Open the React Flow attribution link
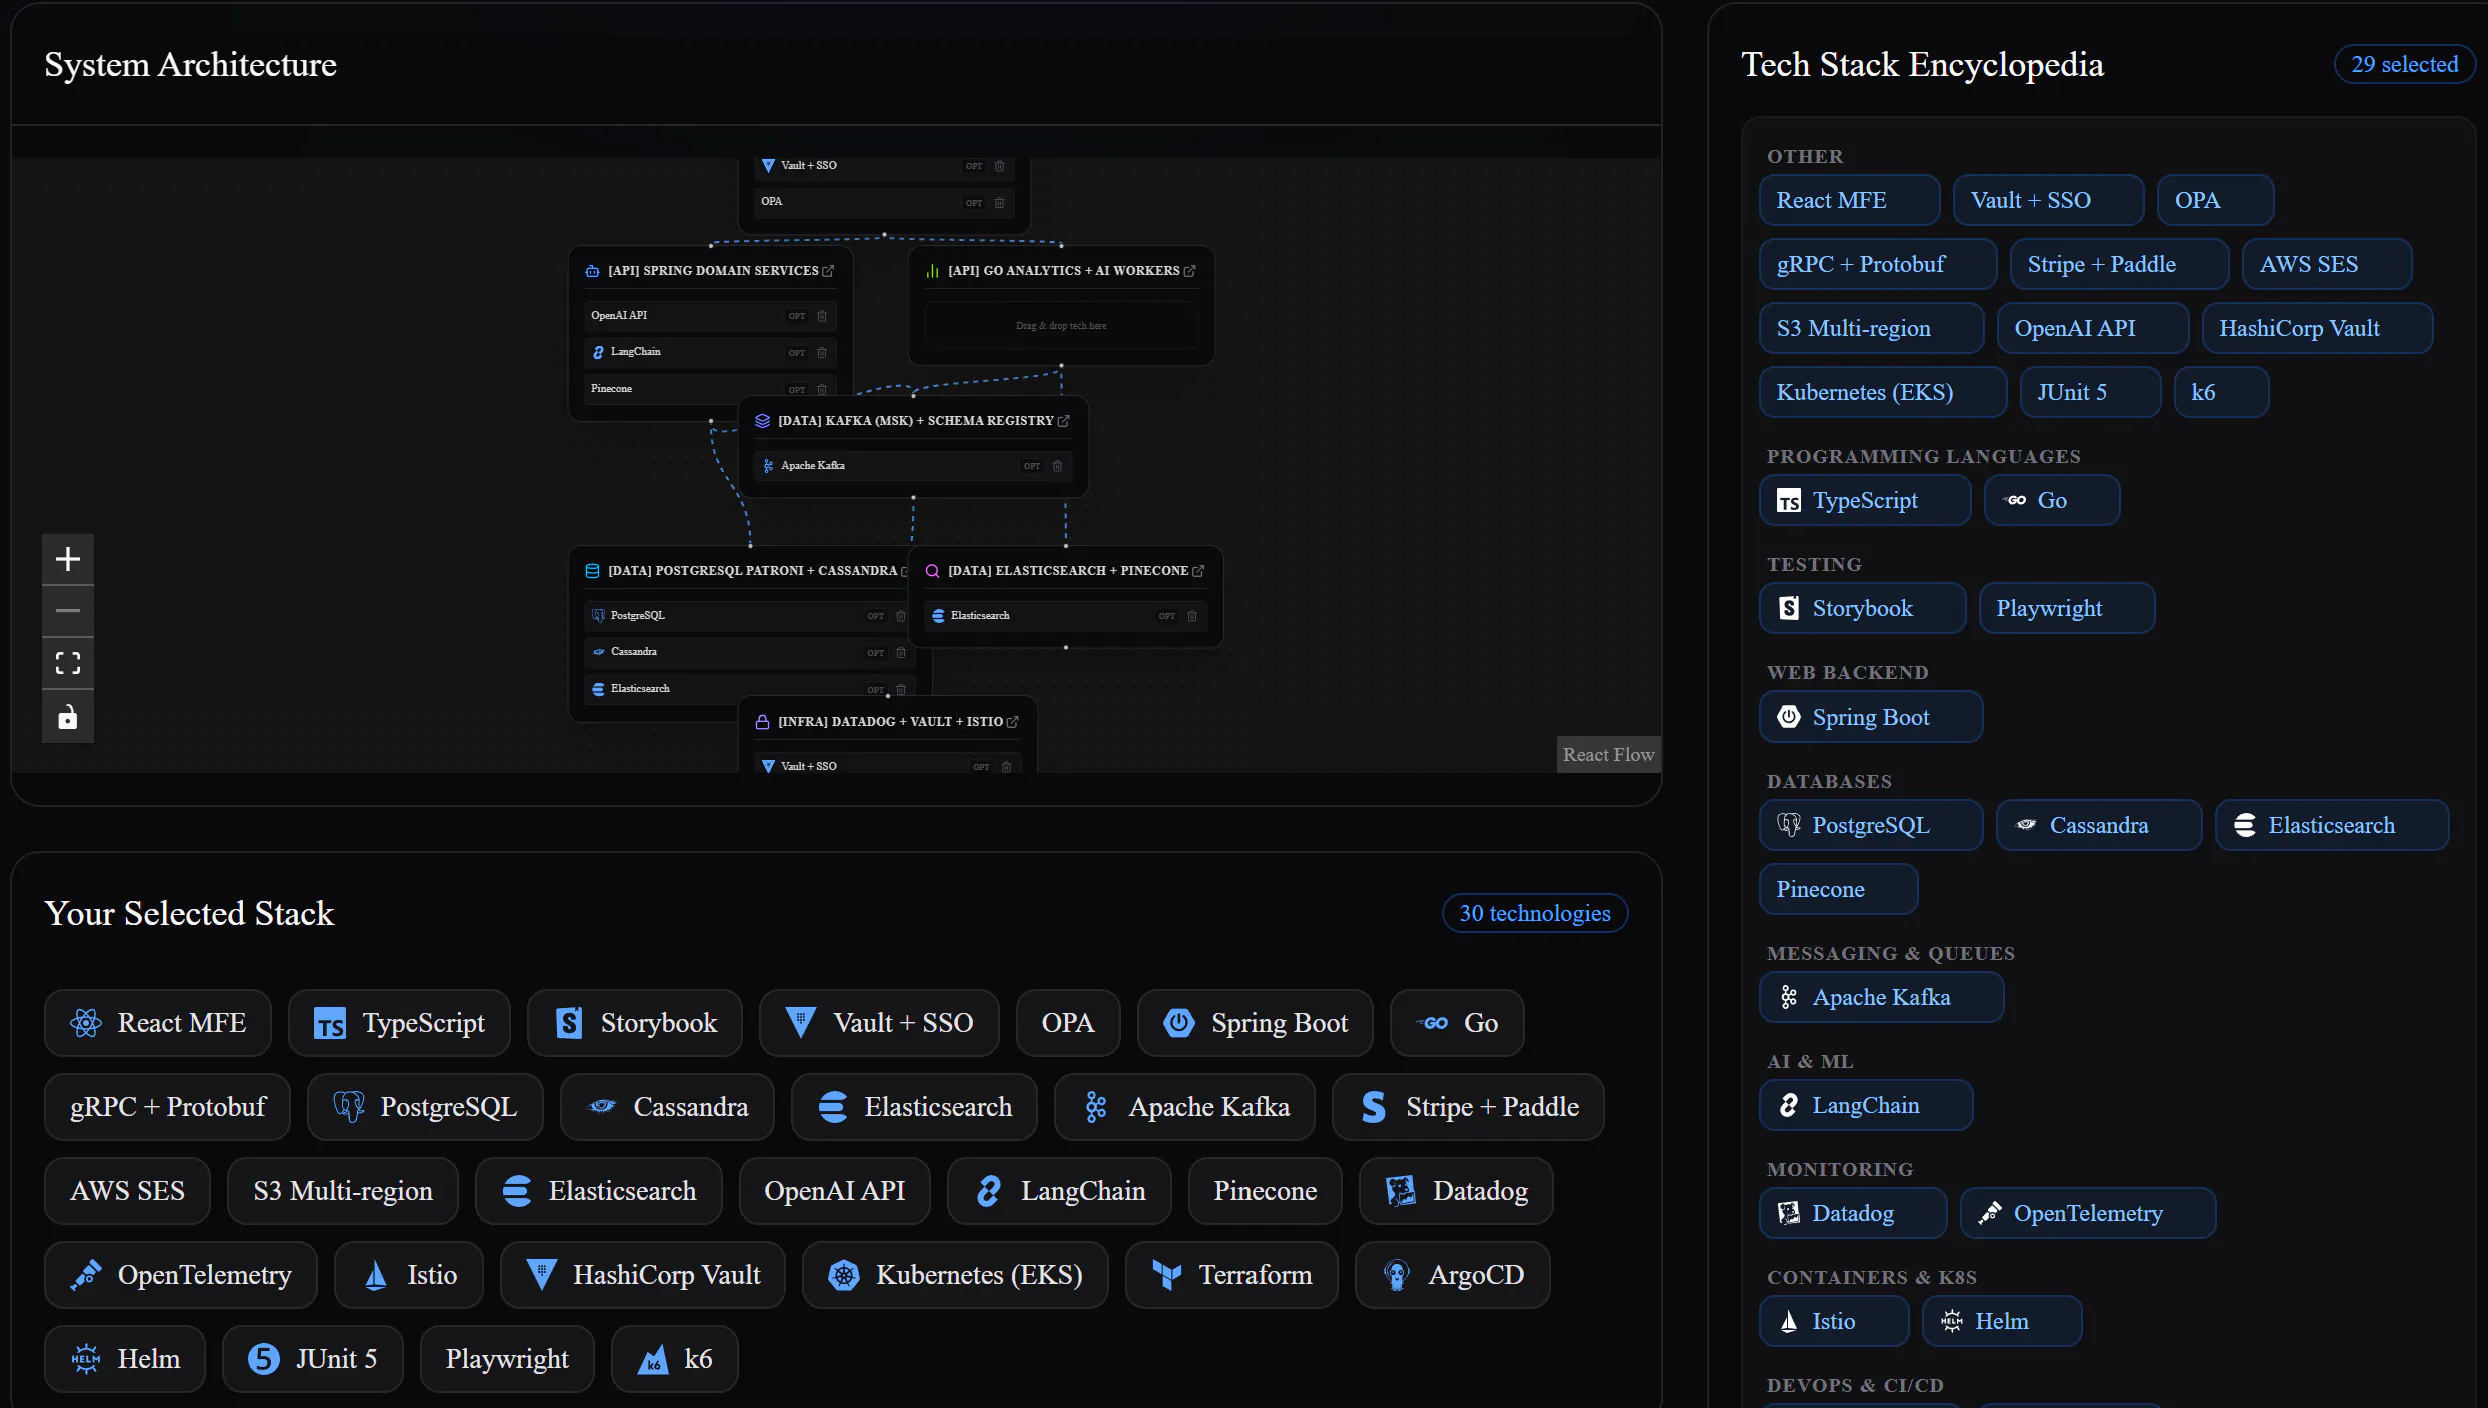 1608,755
